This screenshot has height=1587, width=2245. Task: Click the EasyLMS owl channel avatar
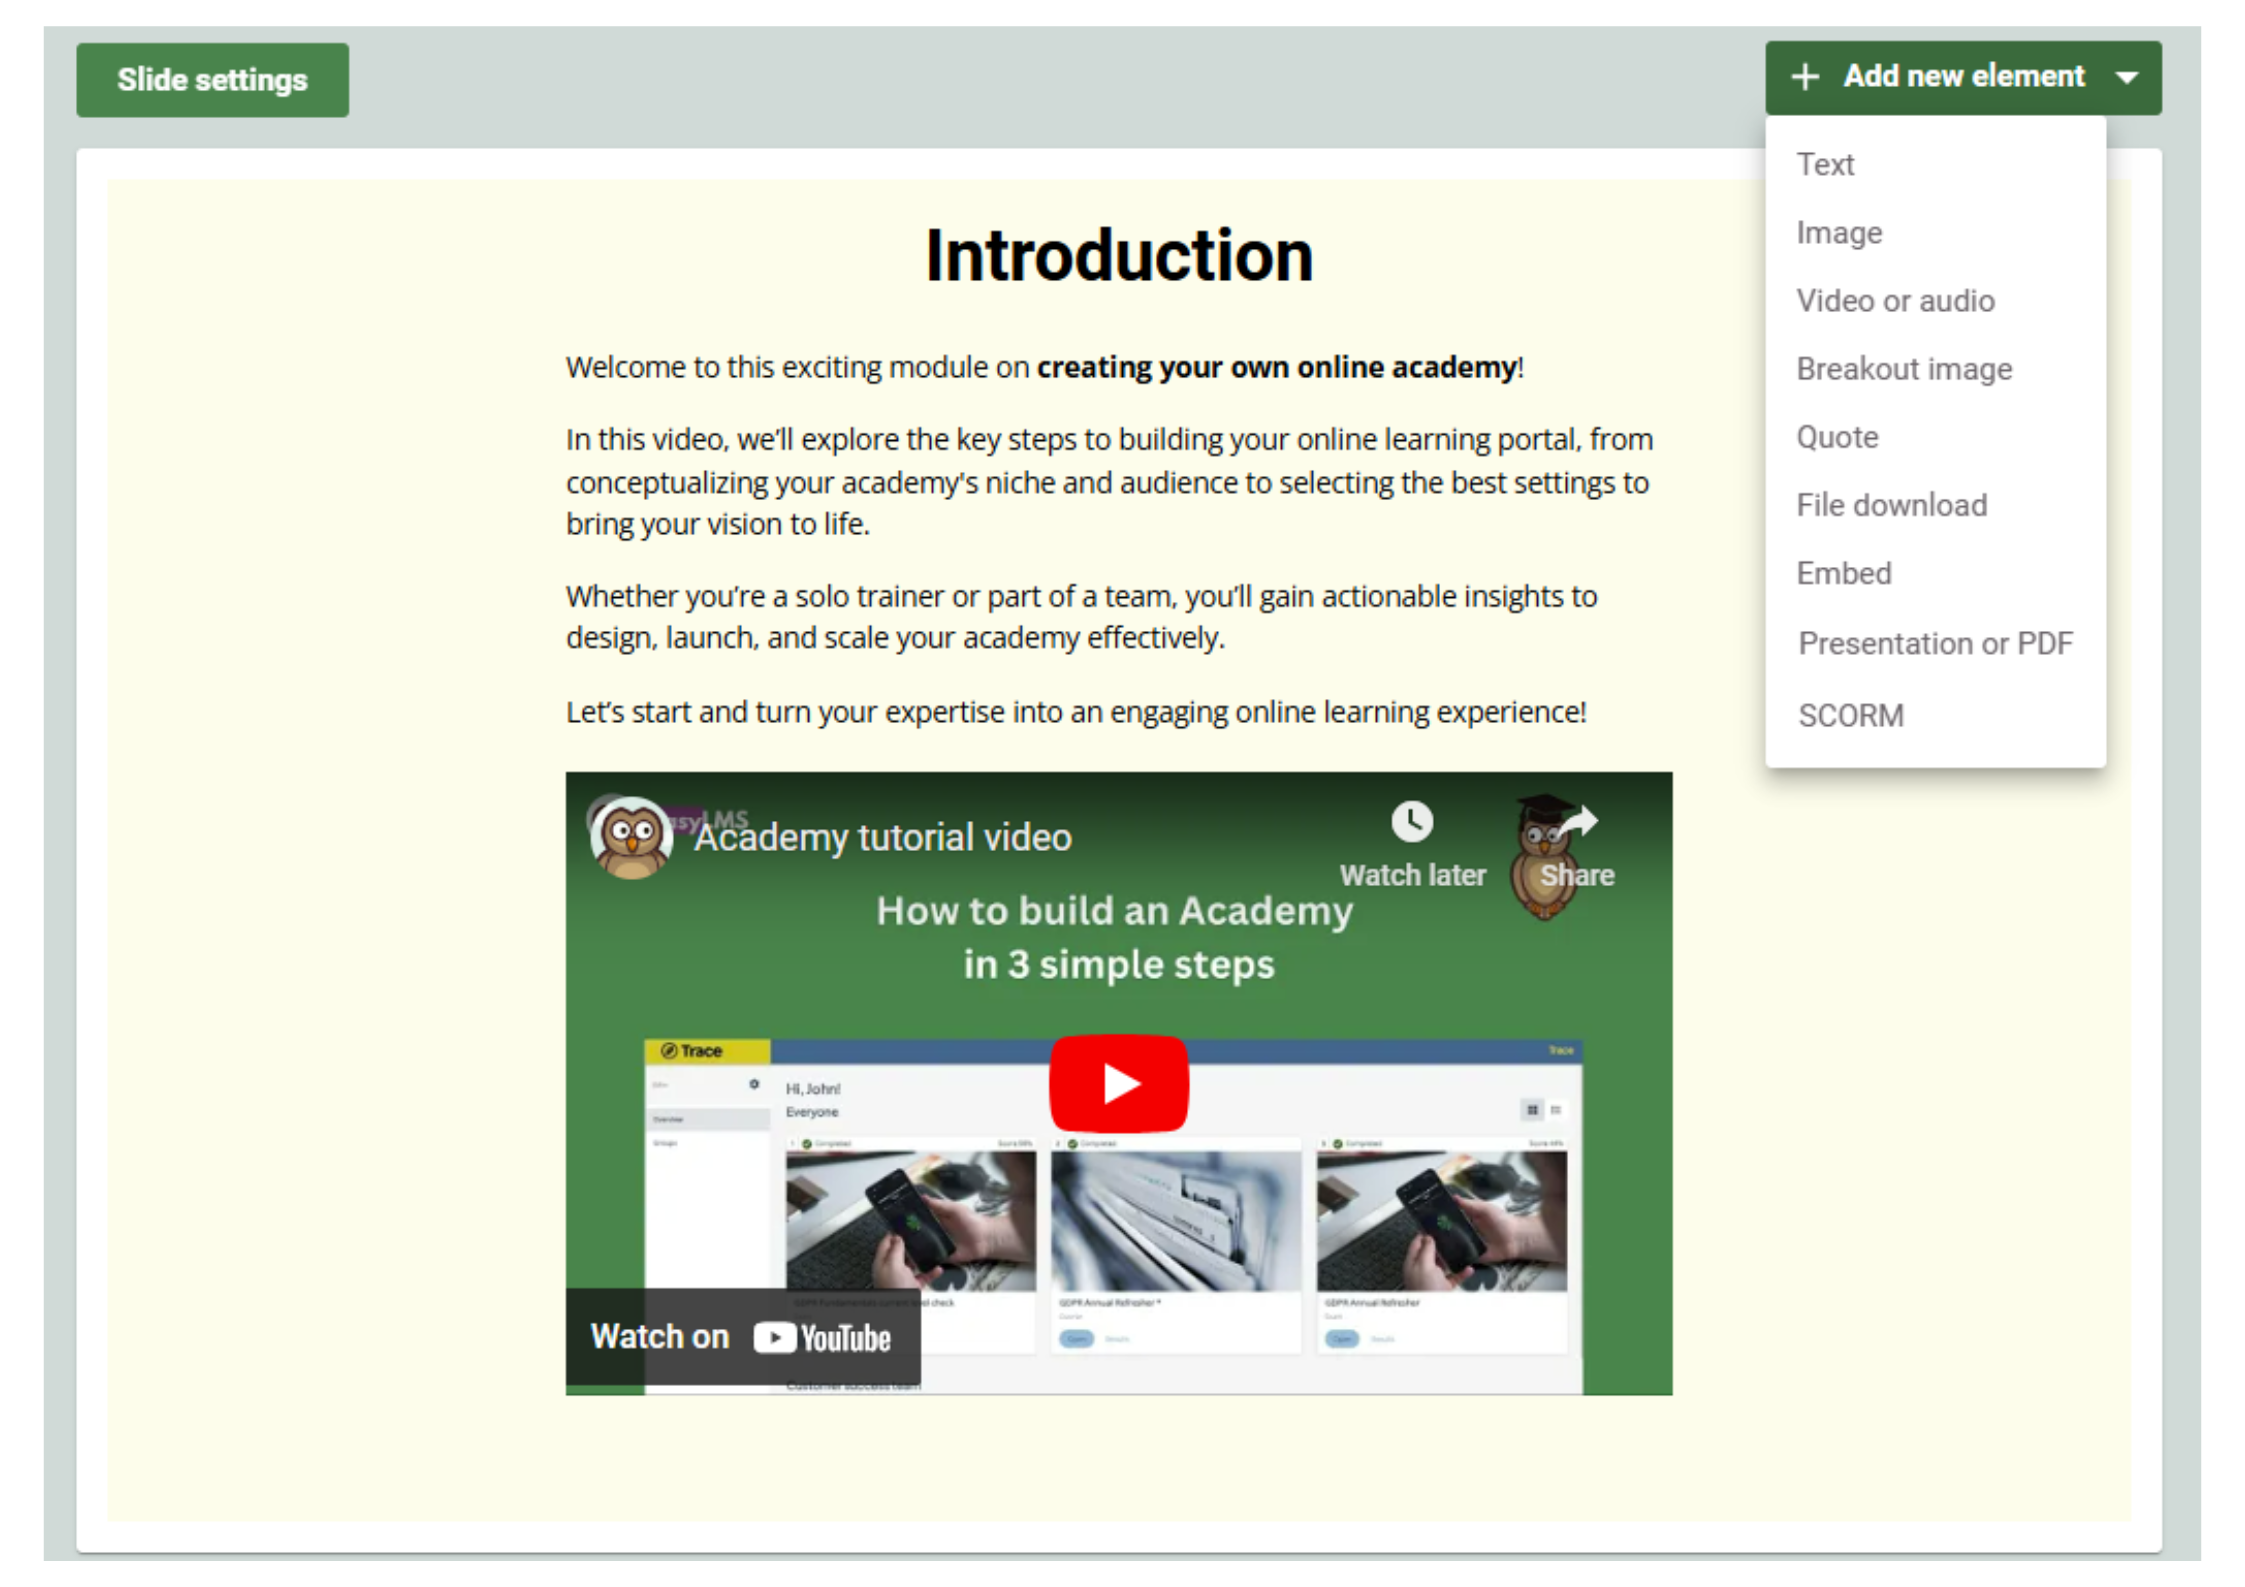(630, 838)
